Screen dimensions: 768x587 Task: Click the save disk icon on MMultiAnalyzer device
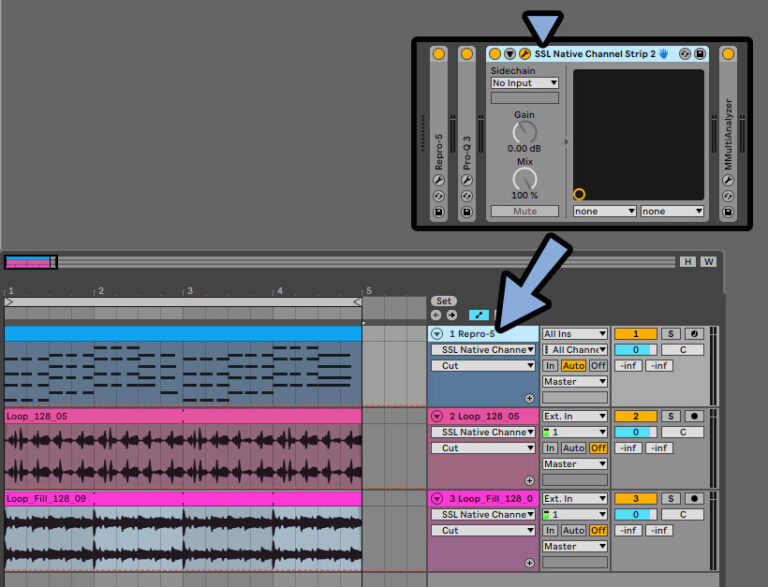click(x=728, y=212)
